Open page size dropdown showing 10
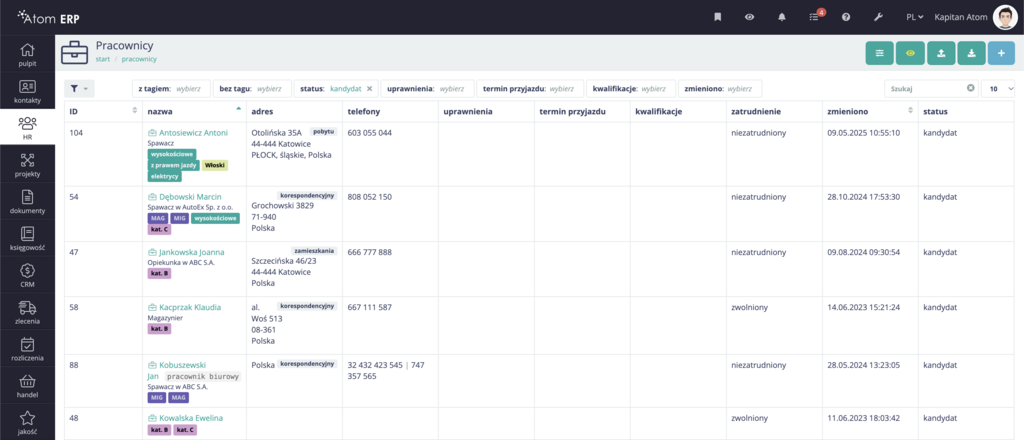 [998, 88]
